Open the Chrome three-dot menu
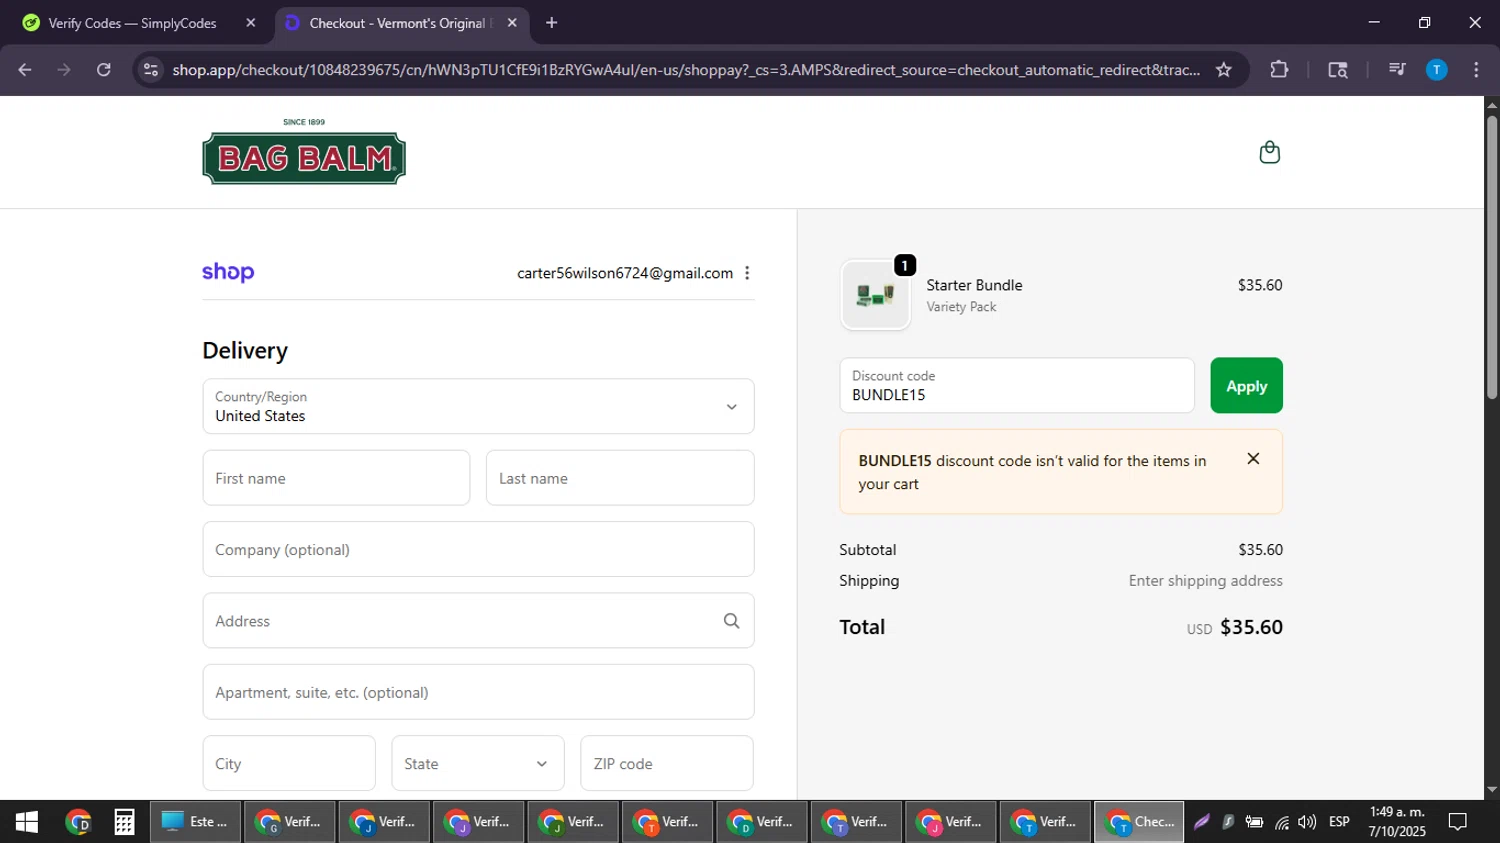1500x843 pixels. tap(1476, 70)
